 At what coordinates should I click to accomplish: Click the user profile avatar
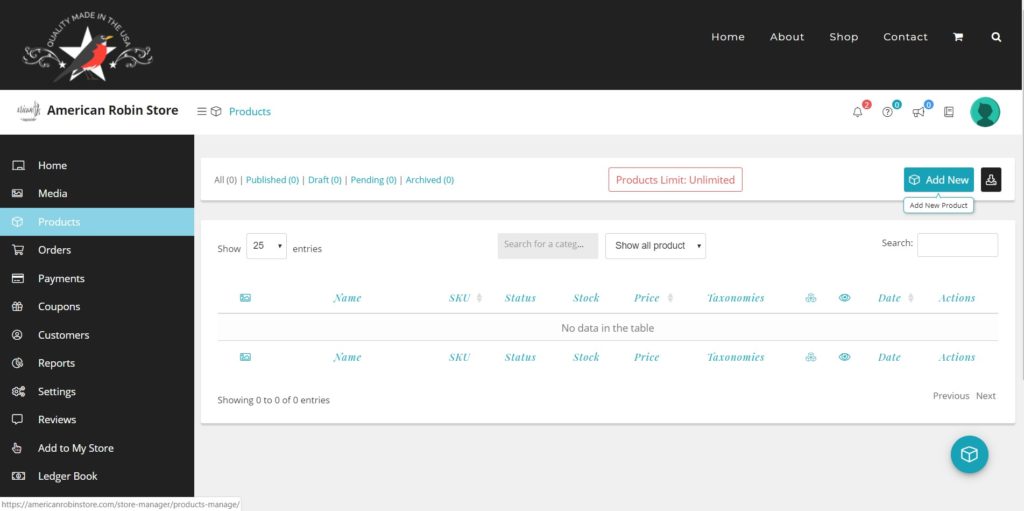tap(985, 112)
